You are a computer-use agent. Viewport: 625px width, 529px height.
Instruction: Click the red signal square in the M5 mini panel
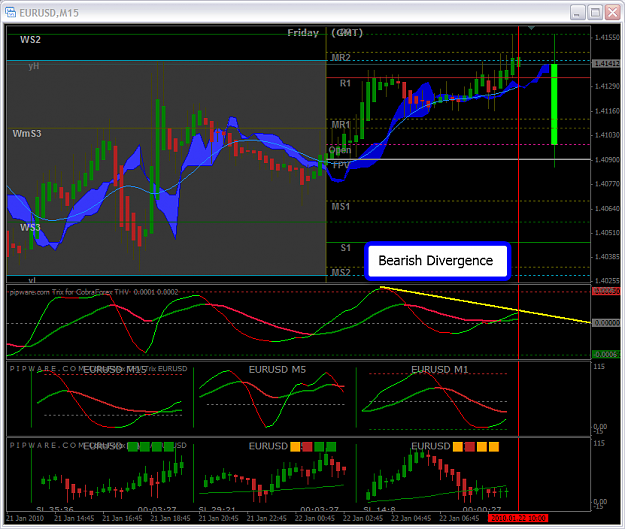point(307,446)
